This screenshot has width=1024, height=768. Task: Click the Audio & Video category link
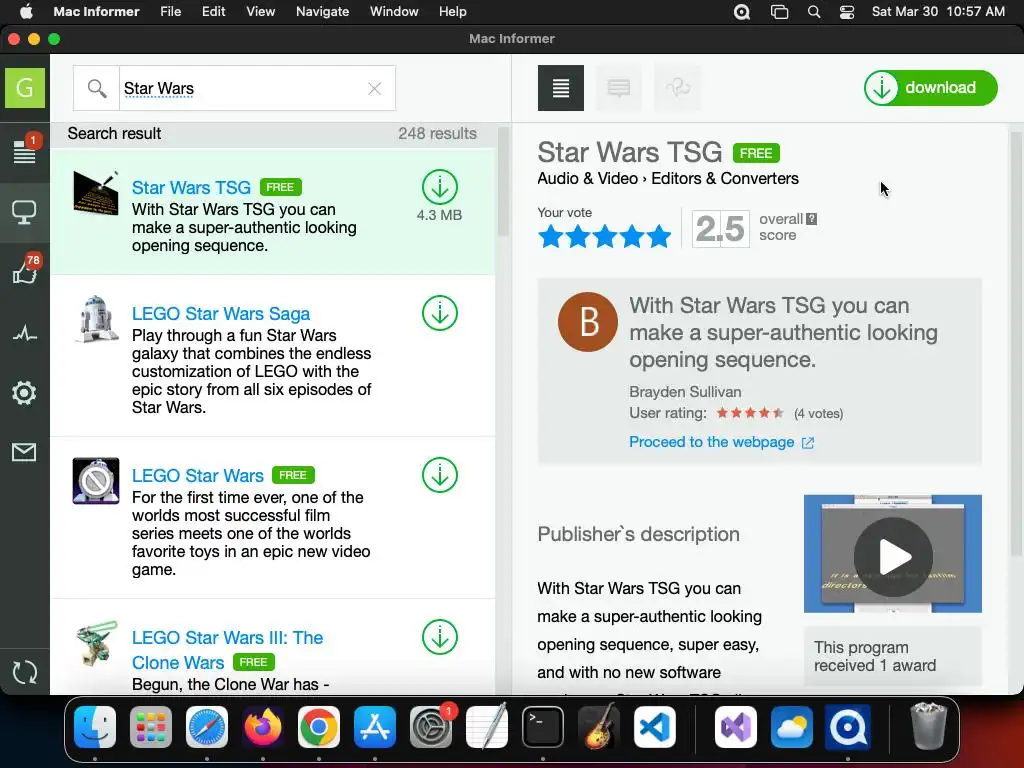pos(587,178)
